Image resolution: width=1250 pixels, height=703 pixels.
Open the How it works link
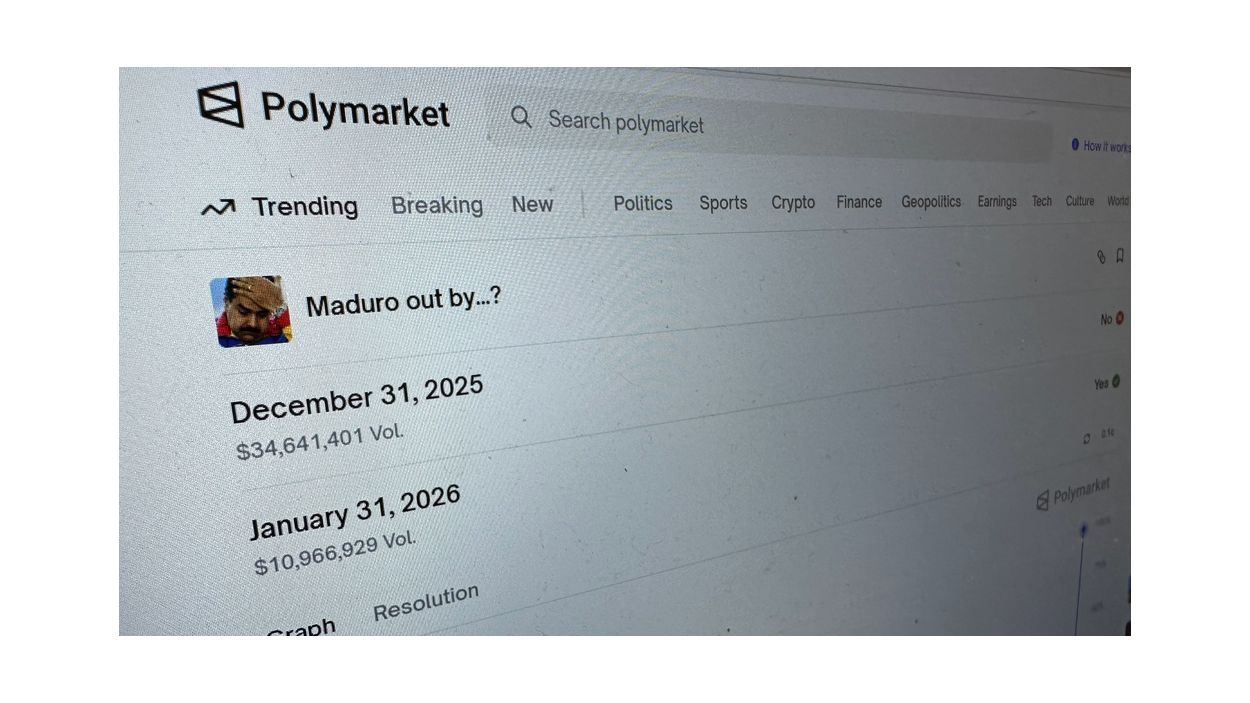1106,146
